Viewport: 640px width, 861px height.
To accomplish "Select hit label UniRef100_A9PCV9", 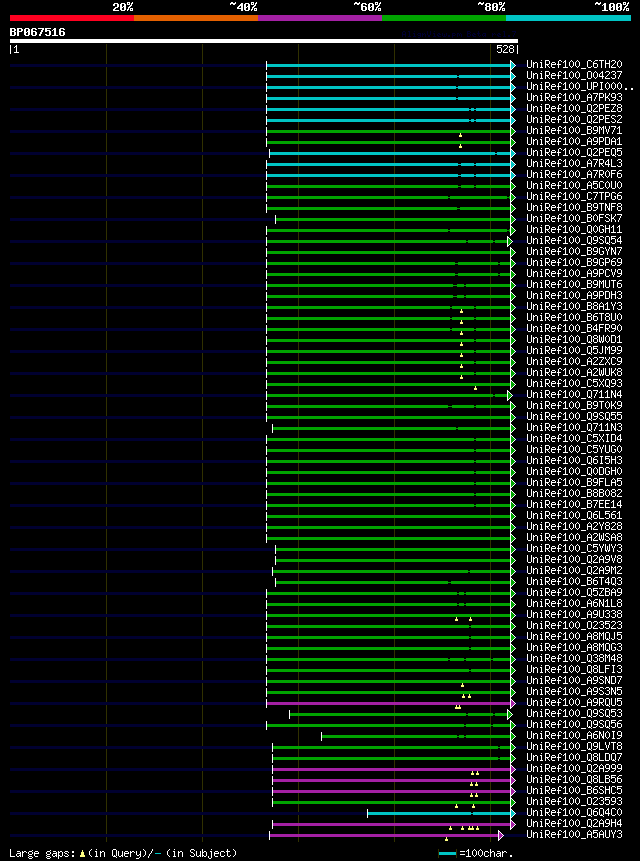I will pos(574,273).
